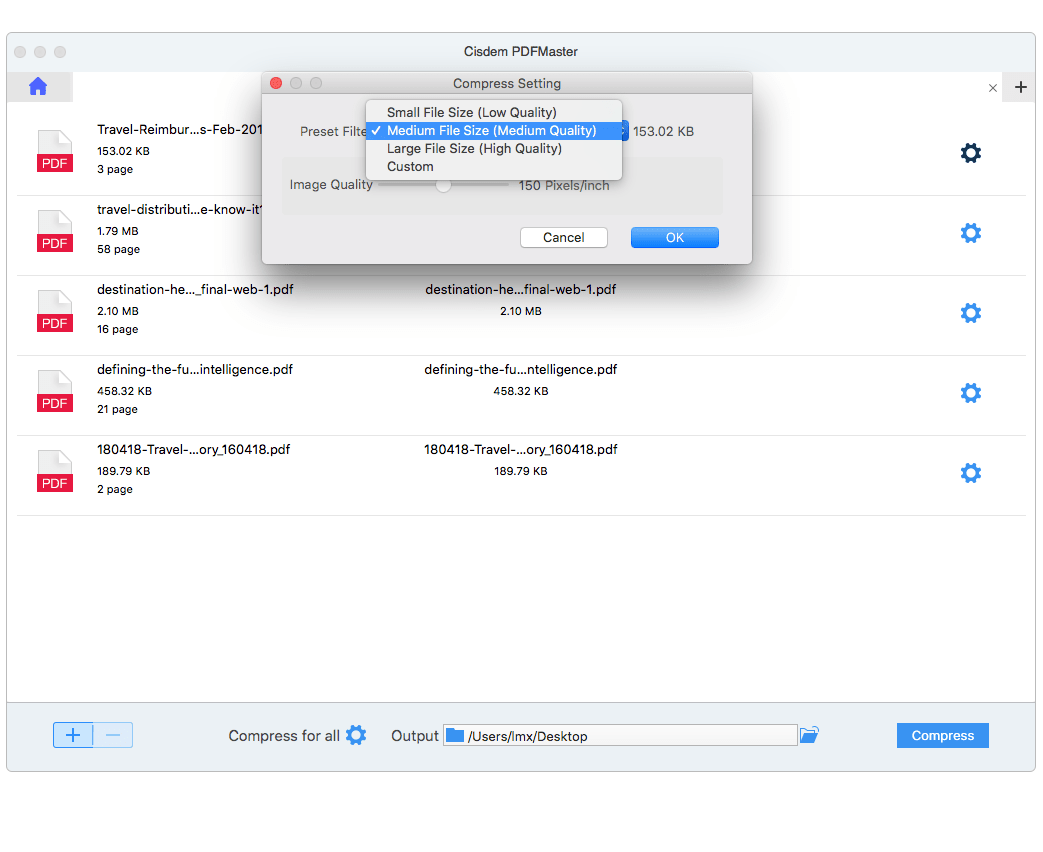The width and height of the screenshot is (1043, 852).
Task: Open settings gear for travel-distributi file
Action: pyautogui.click(x=970, y=233)
